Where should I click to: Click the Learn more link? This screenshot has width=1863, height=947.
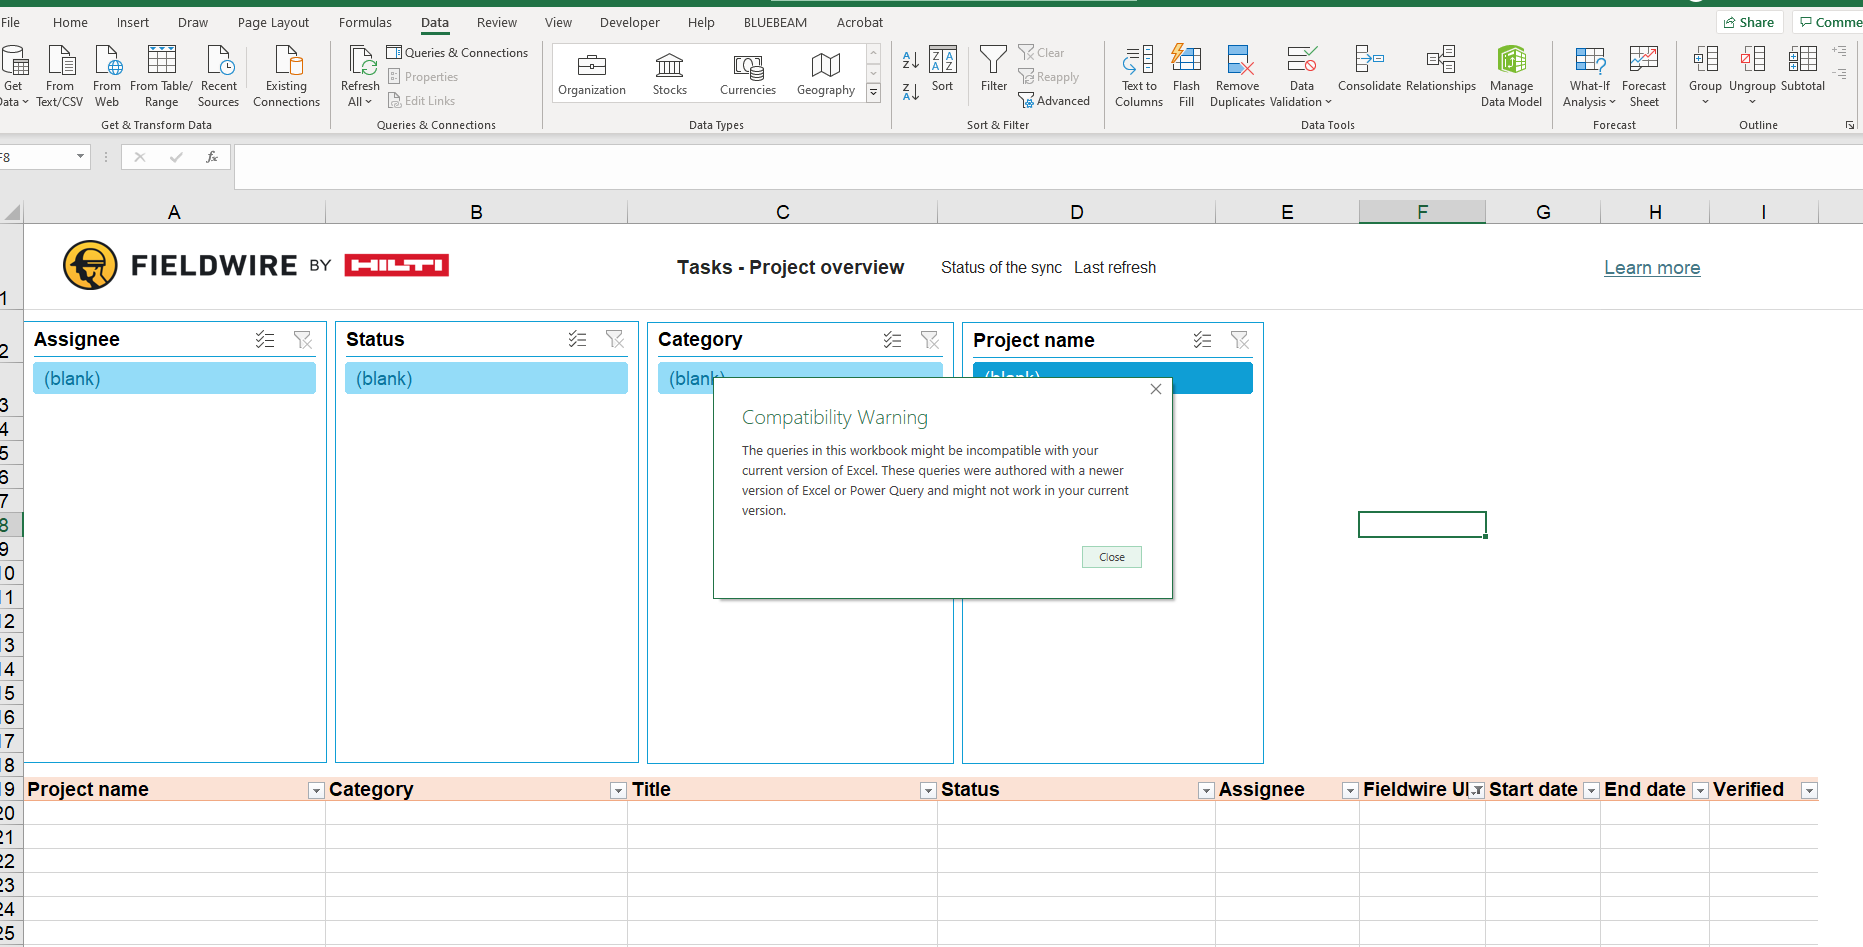pos(1652,268)
